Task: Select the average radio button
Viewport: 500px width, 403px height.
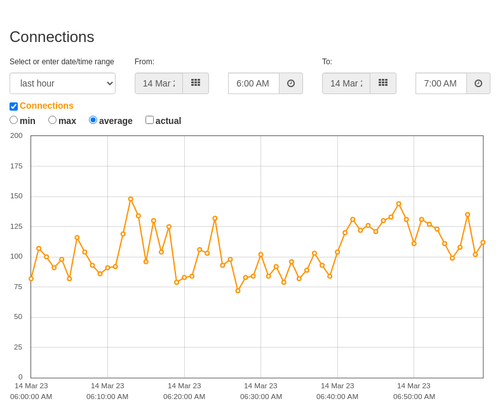Action: pos(93,120)
